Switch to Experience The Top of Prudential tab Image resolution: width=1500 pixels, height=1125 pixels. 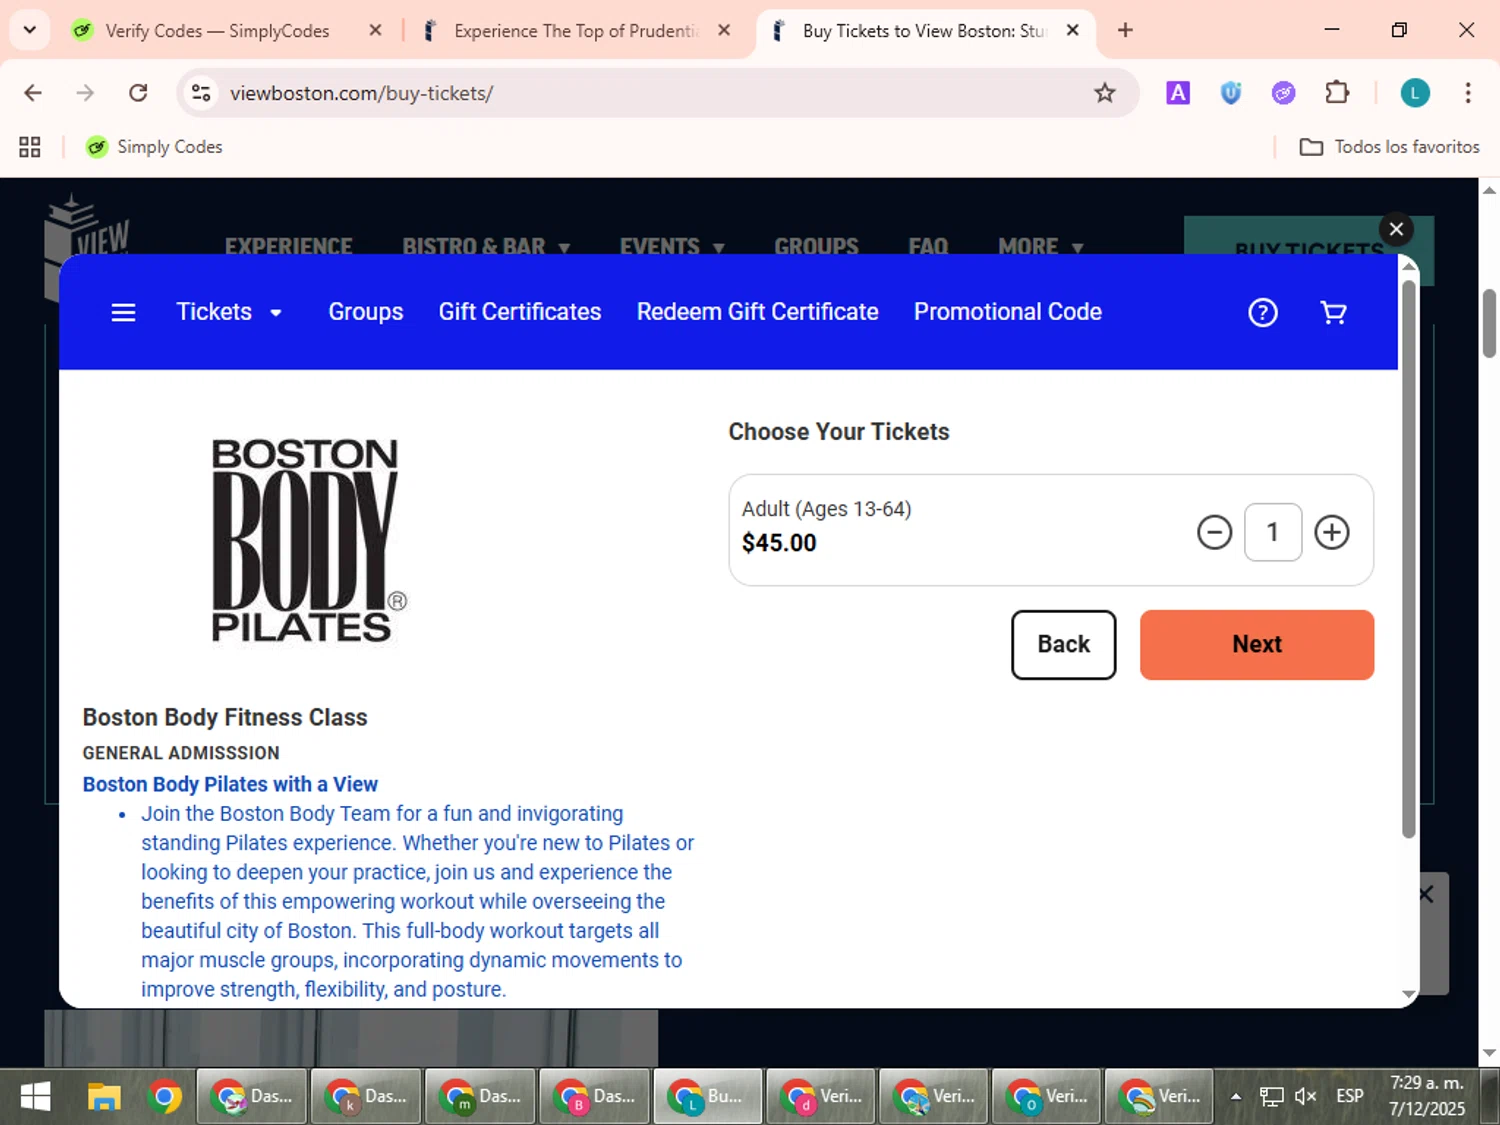(576, 31)
